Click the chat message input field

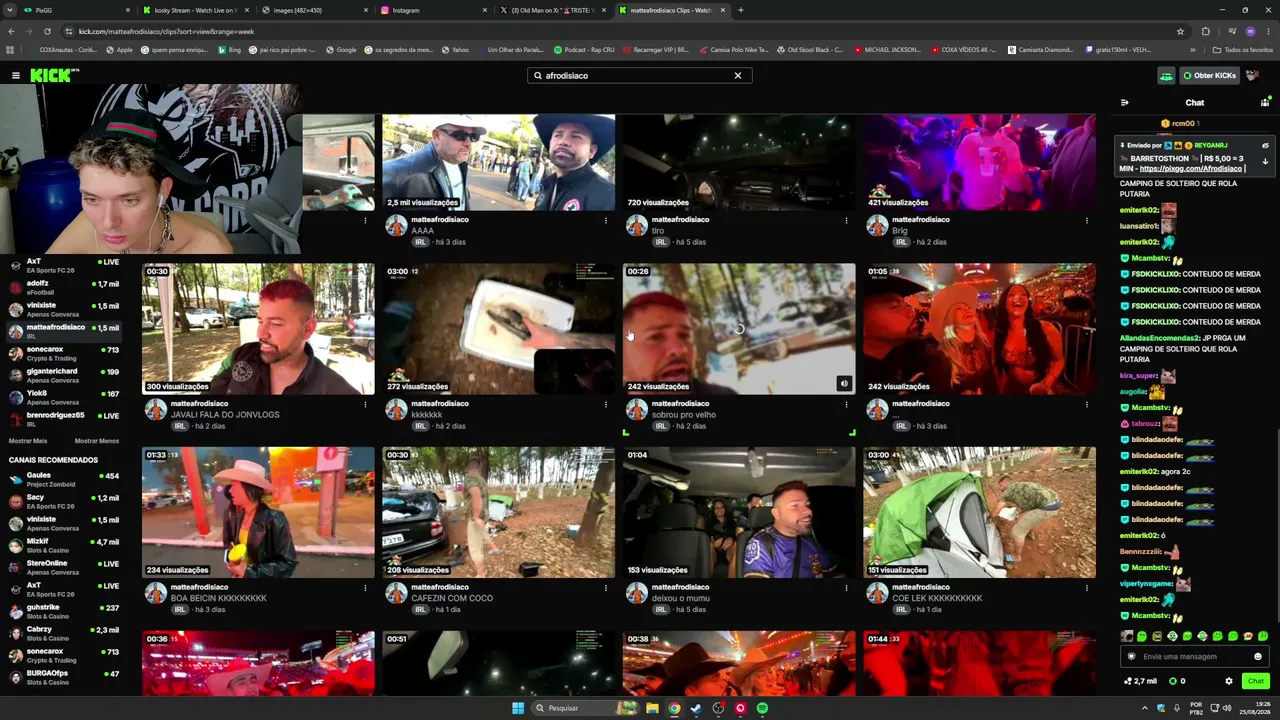[x=1195, y=656]
